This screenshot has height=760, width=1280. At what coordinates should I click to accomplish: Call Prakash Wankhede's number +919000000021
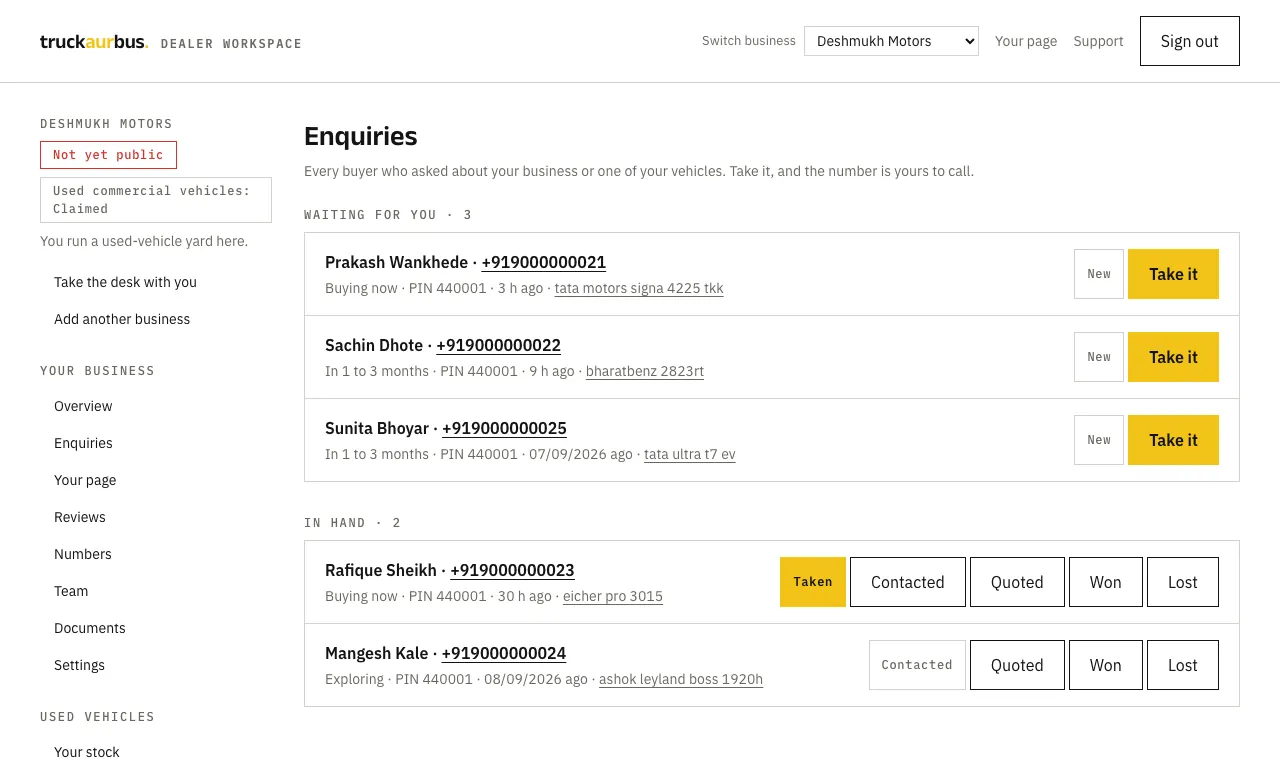pyautogui.click(x=543, y=262)
